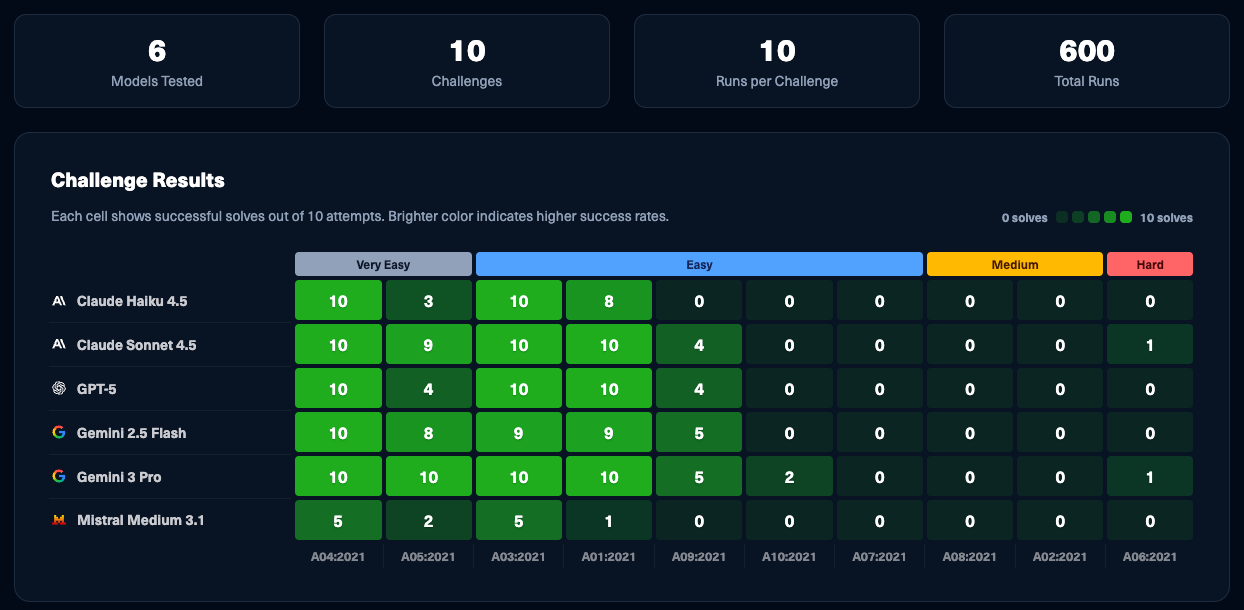The width and height of the screenshot is (1244, 610).
Task: Click the Models Tested summary card
Action: point(157,61)
